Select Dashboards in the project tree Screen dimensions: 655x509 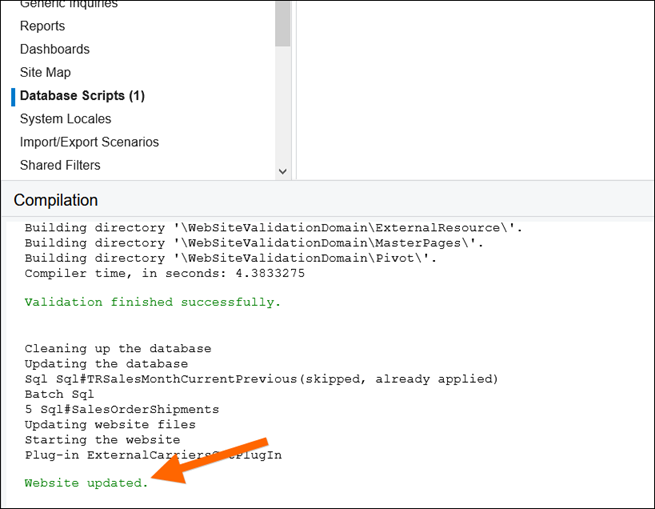tap(55, 49)
